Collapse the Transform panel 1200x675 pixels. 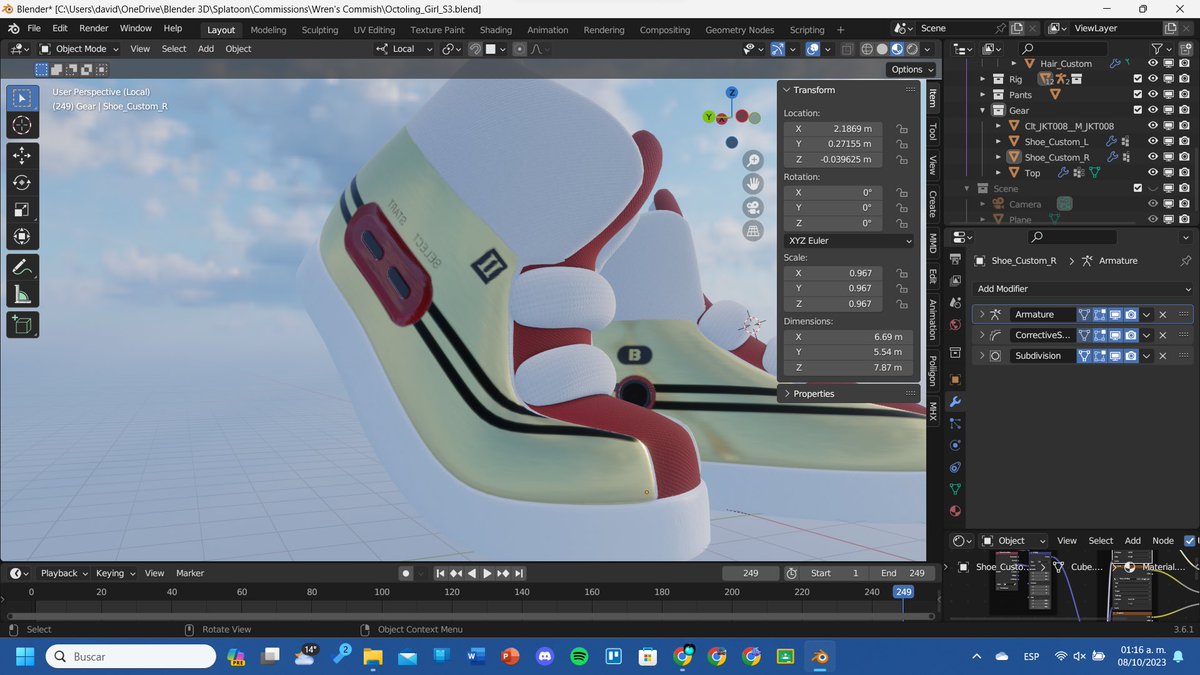(786, 90)
